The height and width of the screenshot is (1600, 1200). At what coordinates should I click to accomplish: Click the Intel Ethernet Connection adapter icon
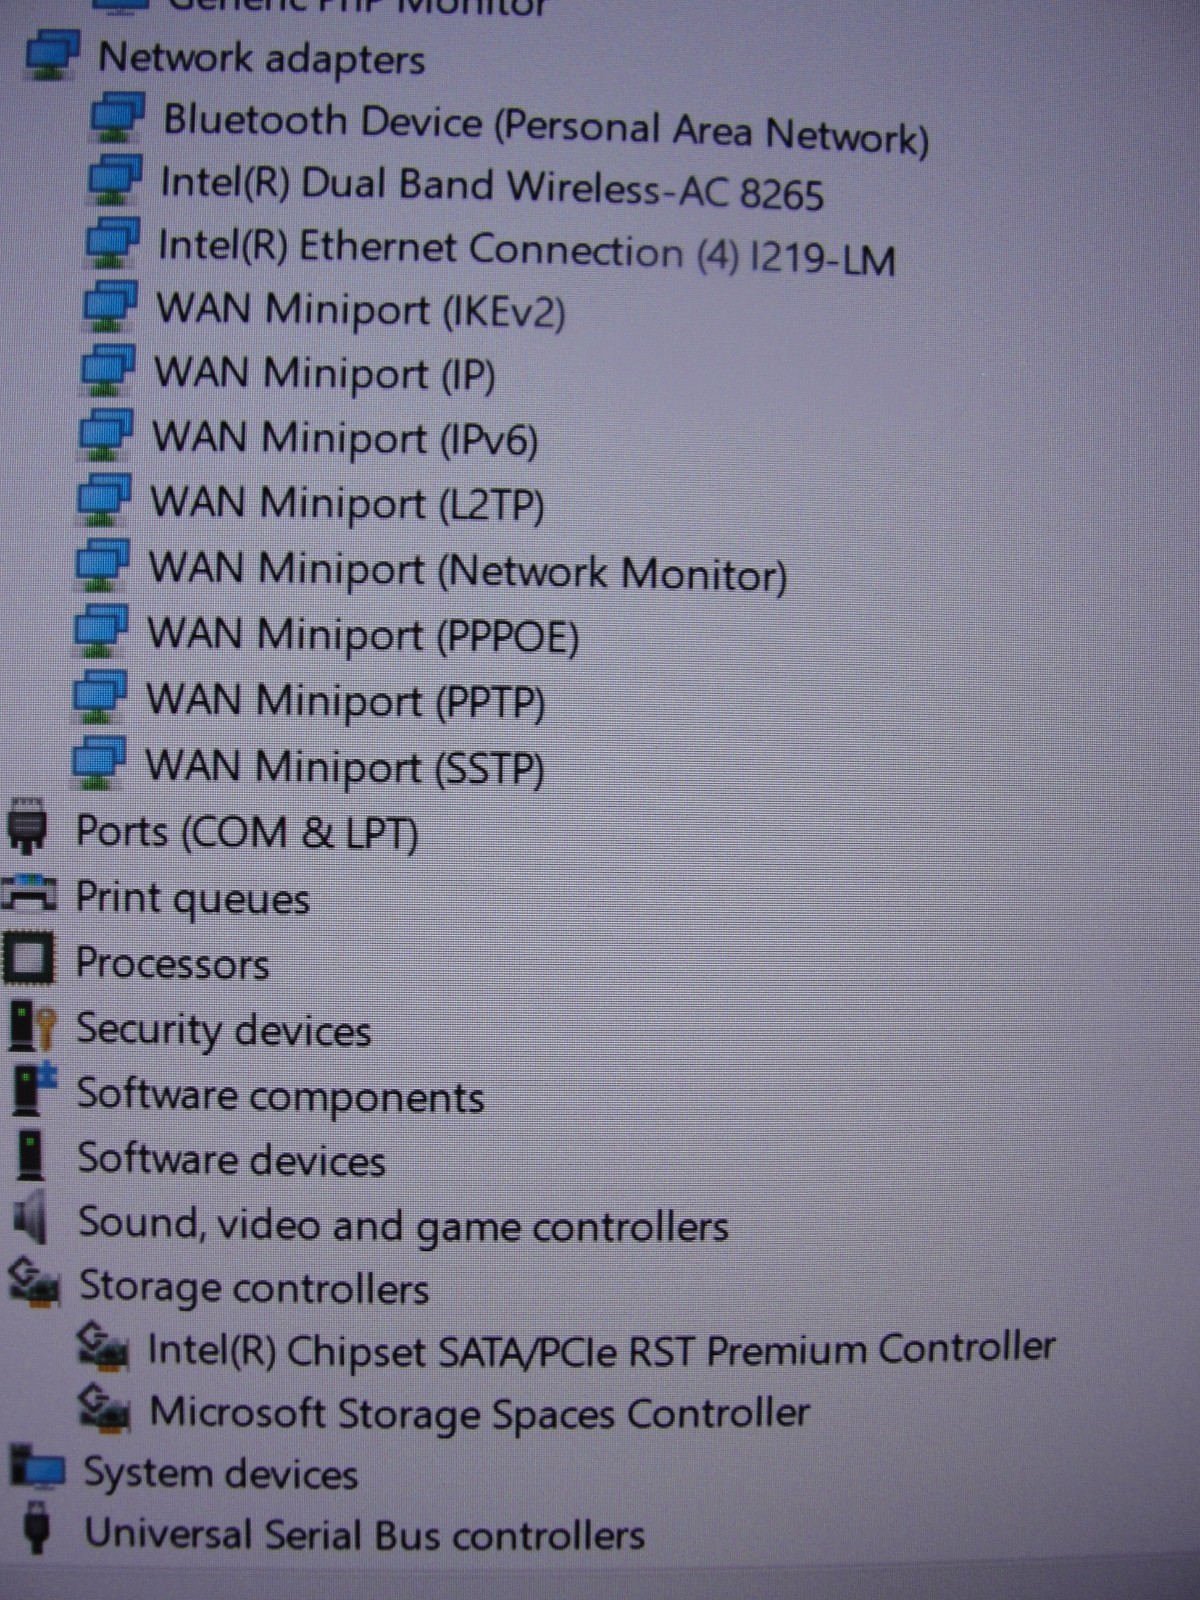[112, 243]
